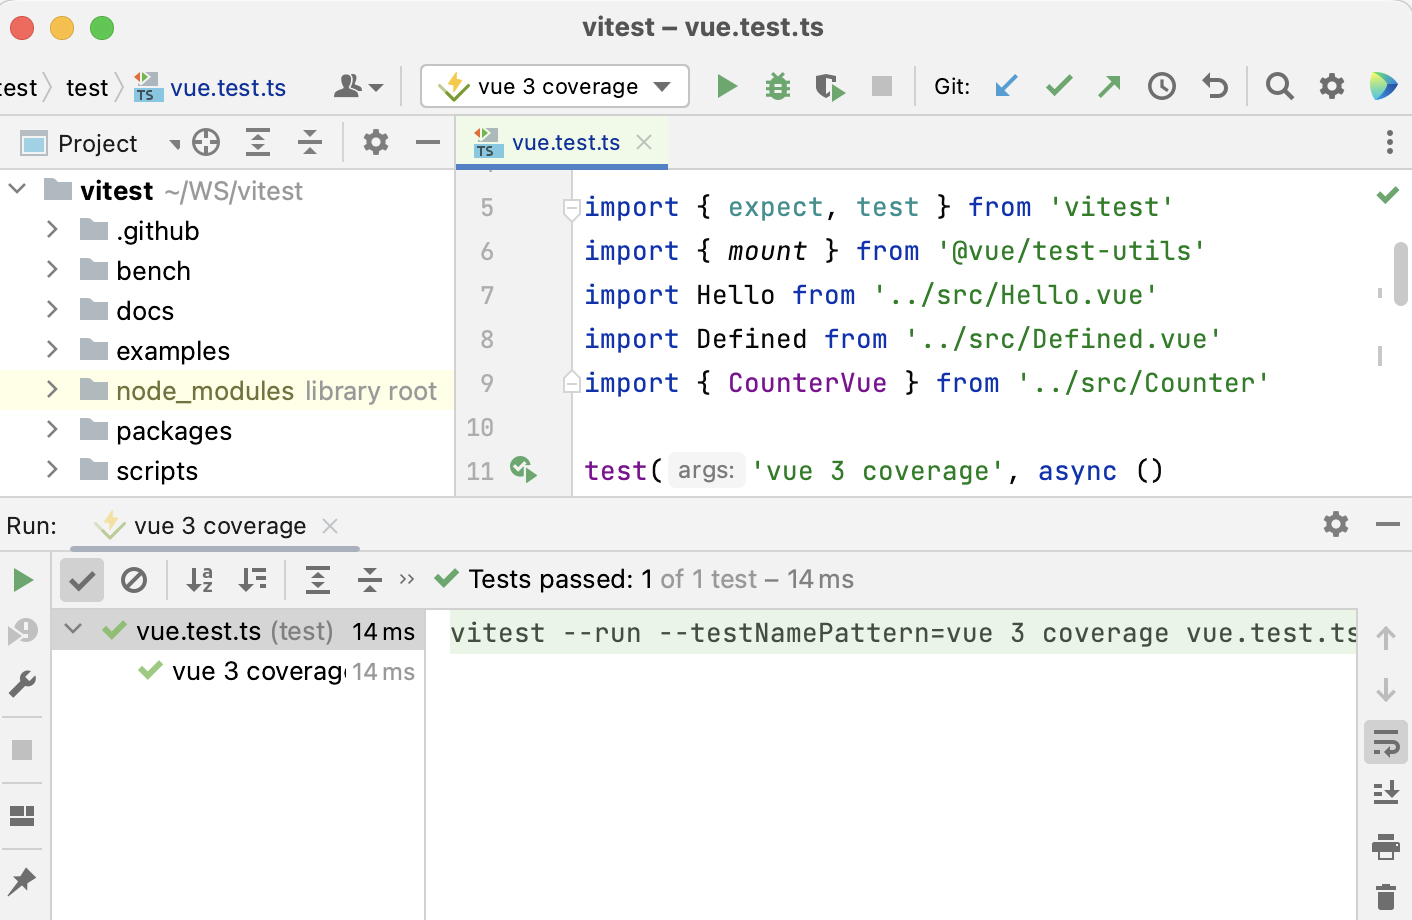Expand node_modules library root
Viewport: 1412px width, 920px height.
pyautogui.click(x=52, y=389)
